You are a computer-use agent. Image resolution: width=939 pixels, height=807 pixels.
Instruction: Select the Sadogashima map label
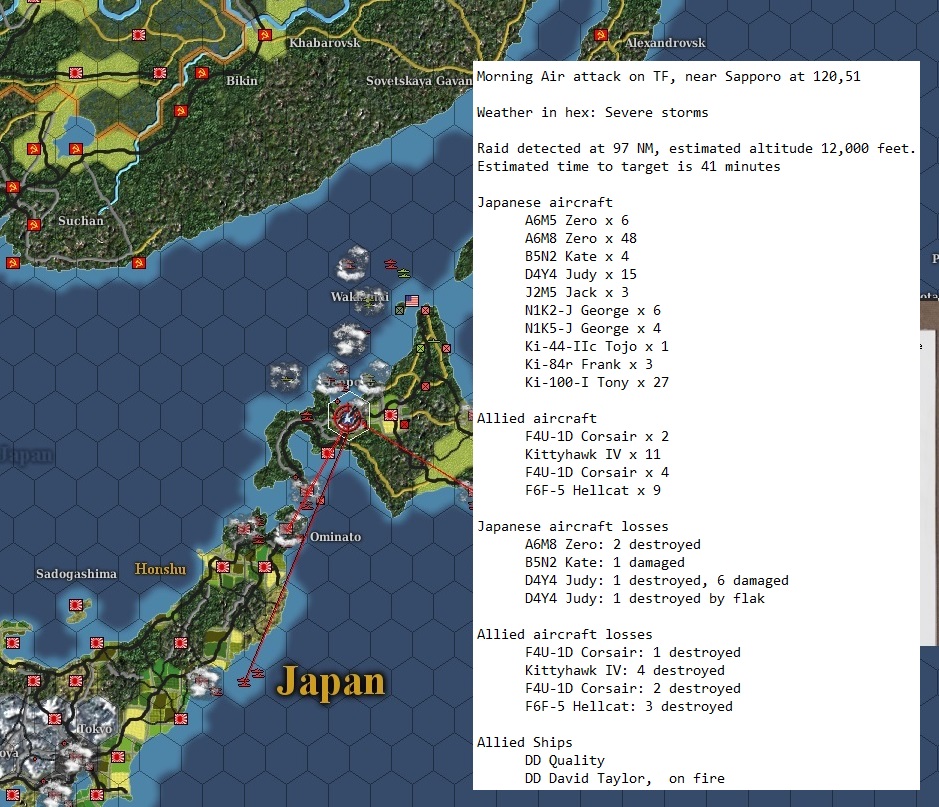point(76,574)
